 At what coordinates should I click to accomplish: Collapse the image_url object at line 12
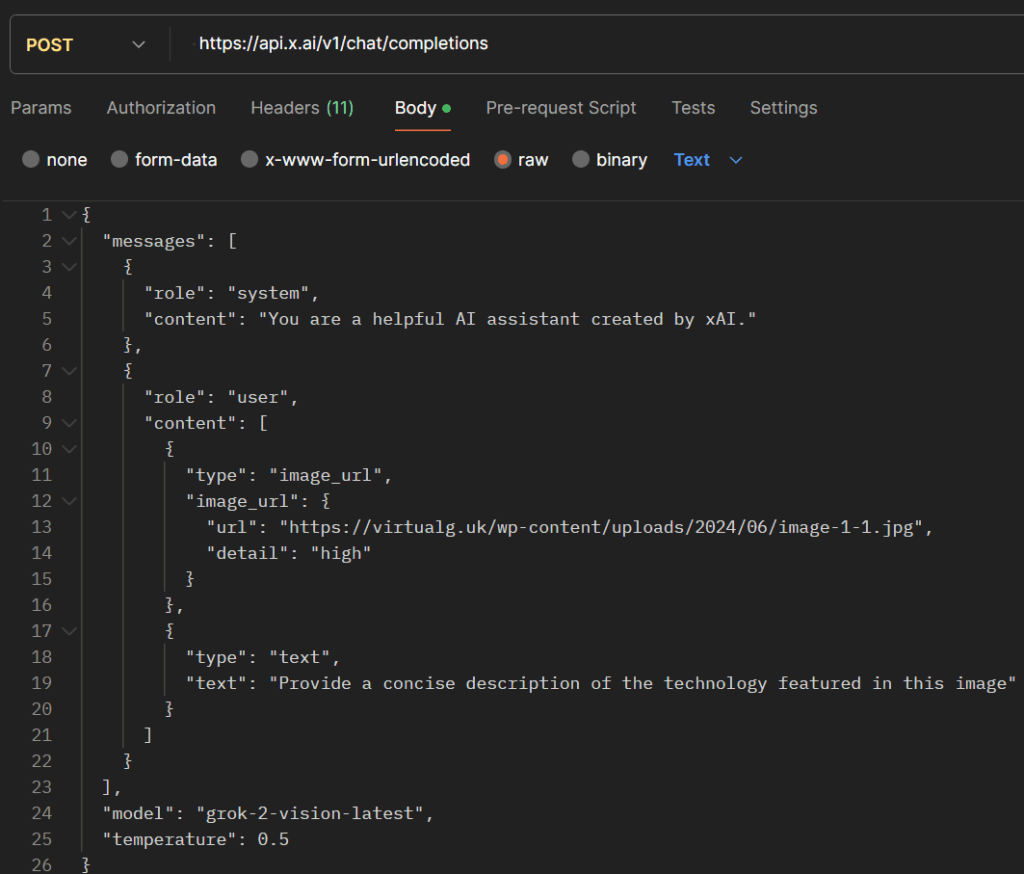68,501
